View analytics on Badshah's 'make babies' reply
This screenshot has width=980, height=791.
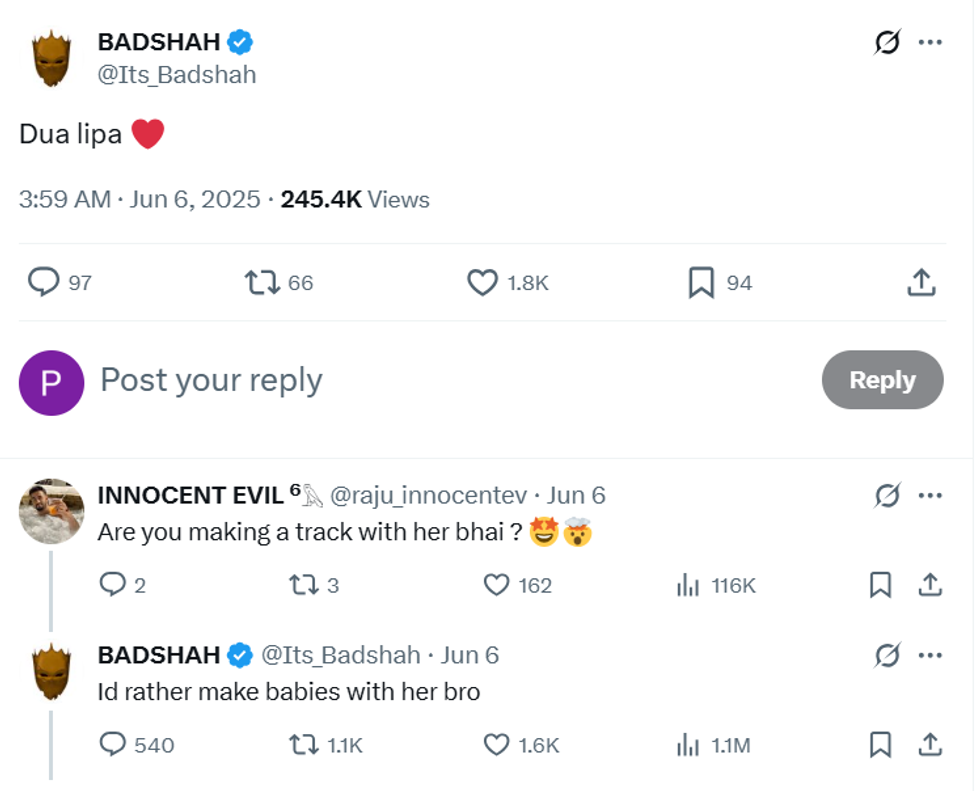click(x=688, y=745)
